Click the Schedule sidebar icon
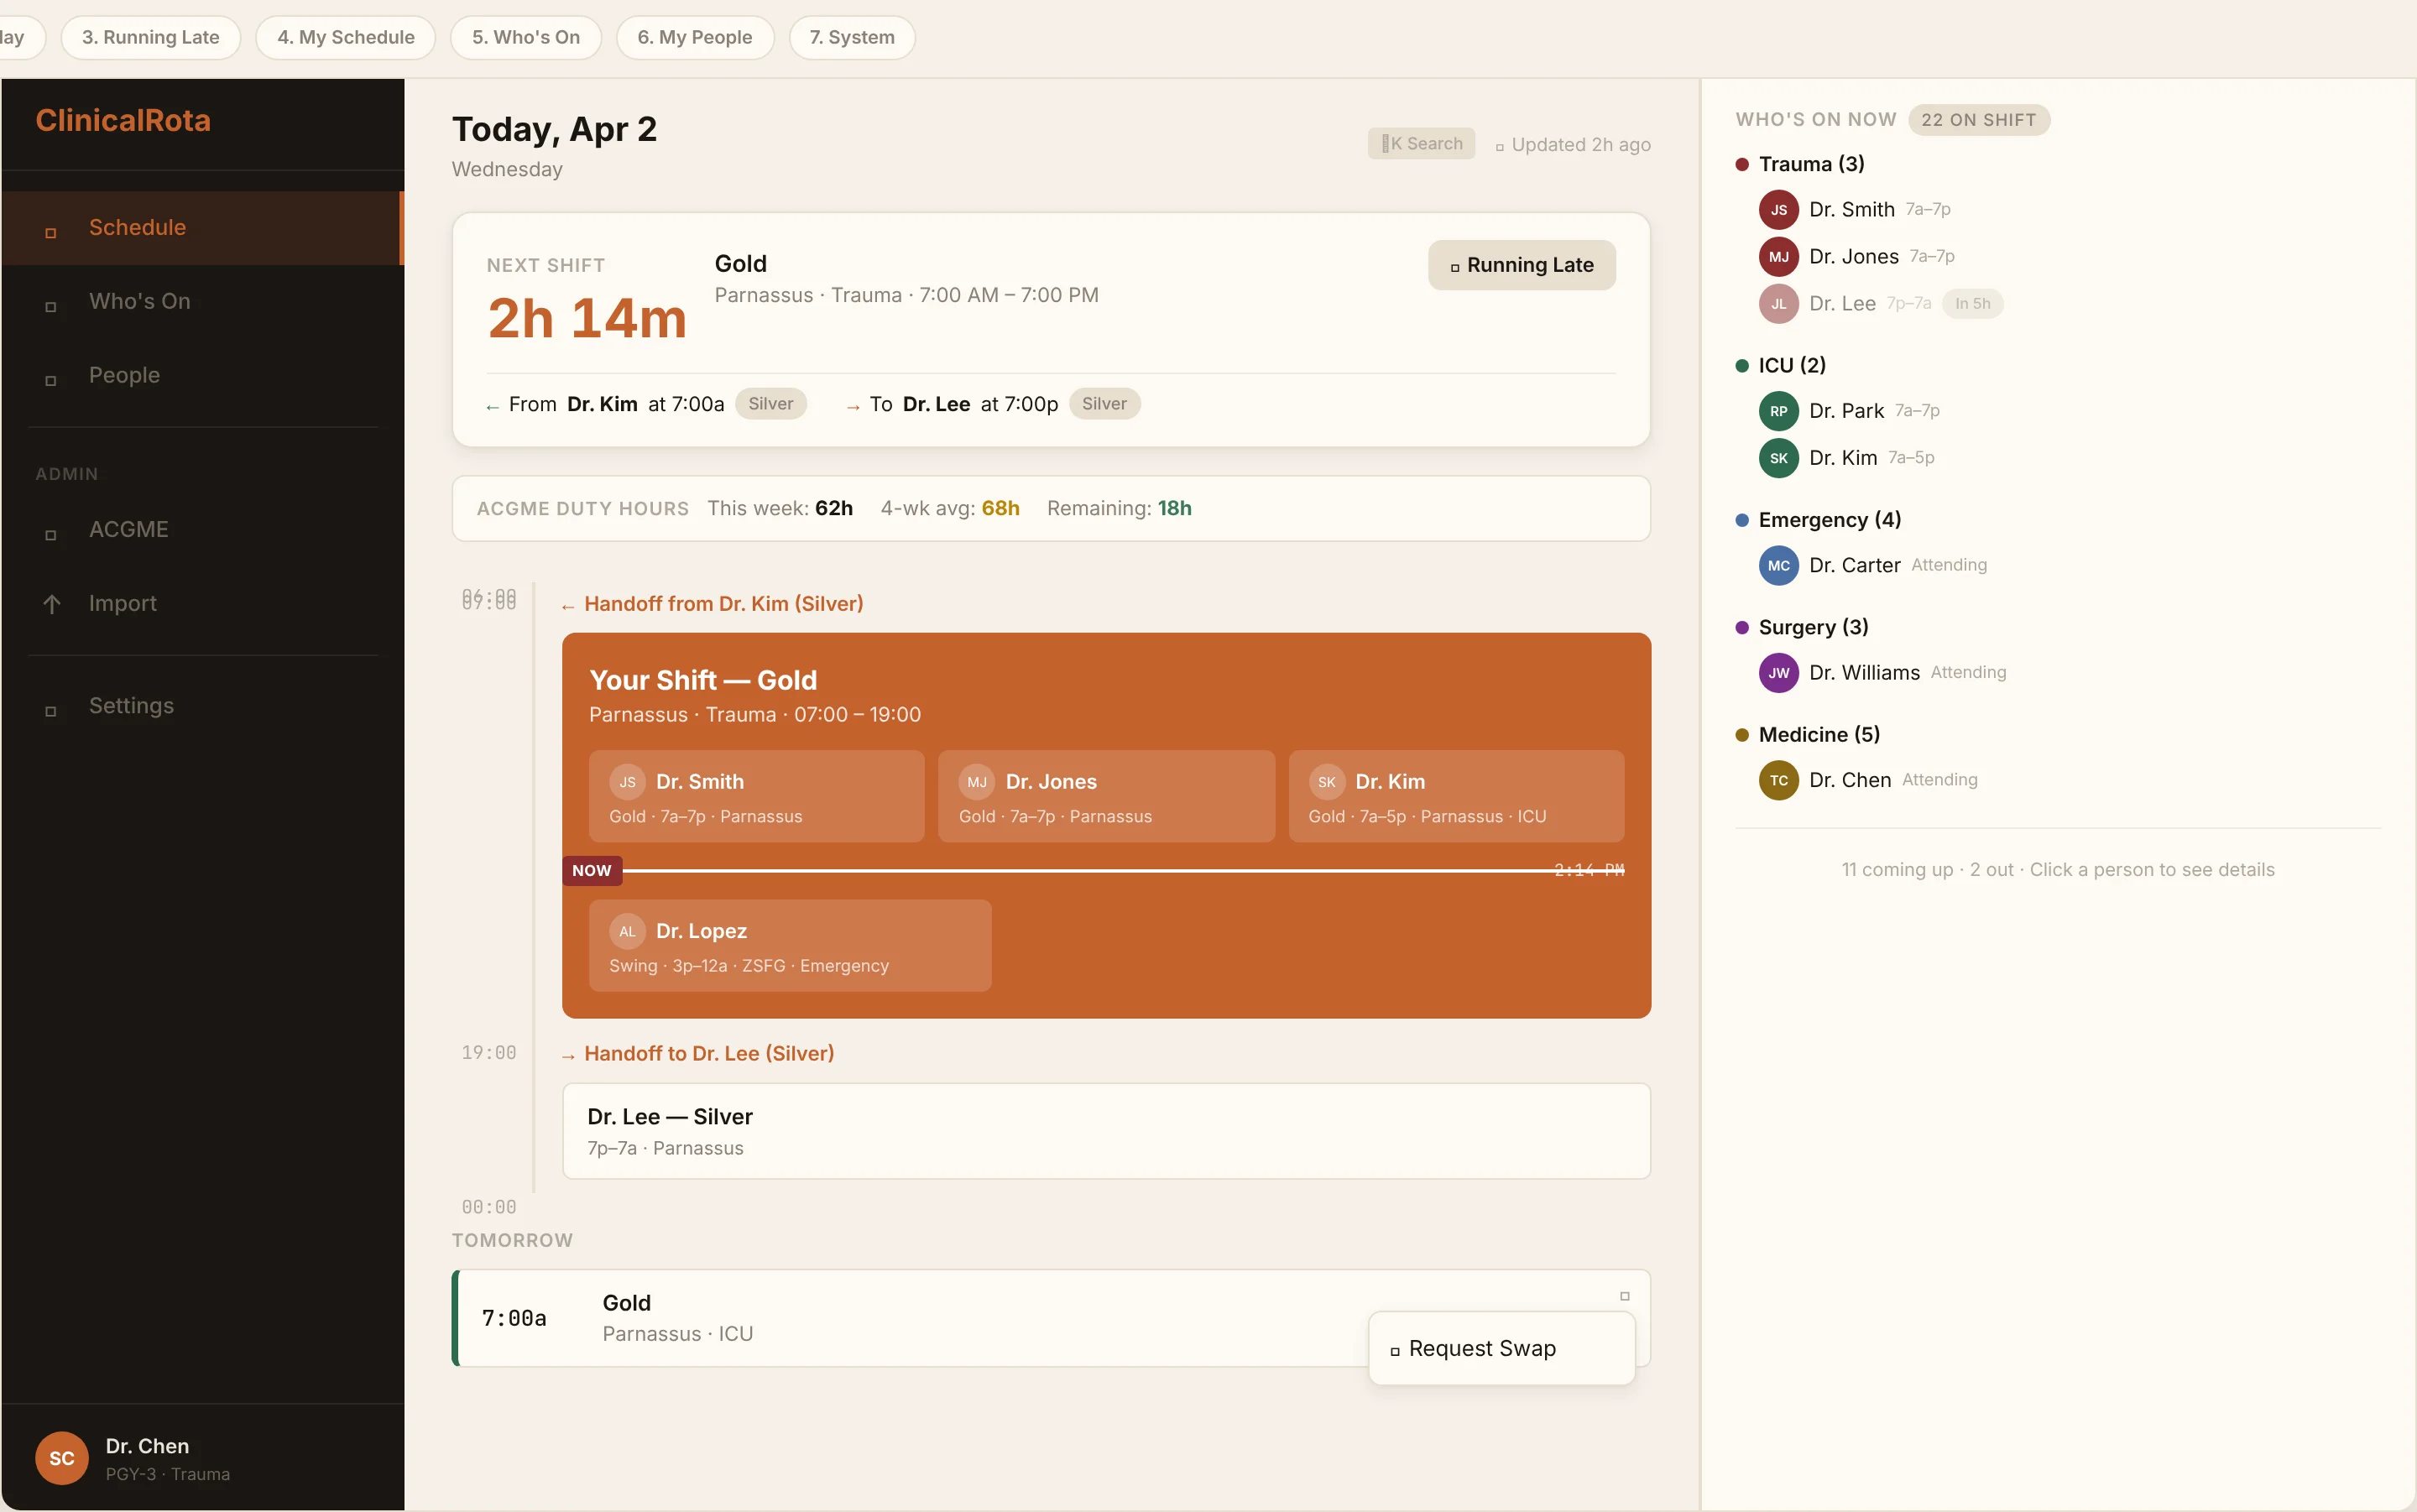 pos(51,232)
